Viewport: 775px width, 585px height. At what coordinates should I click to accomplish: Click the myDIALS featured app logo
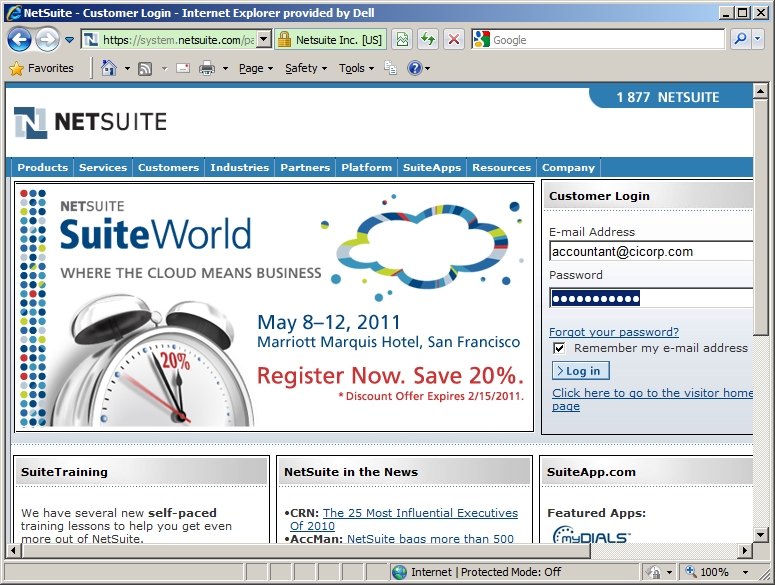591,535
